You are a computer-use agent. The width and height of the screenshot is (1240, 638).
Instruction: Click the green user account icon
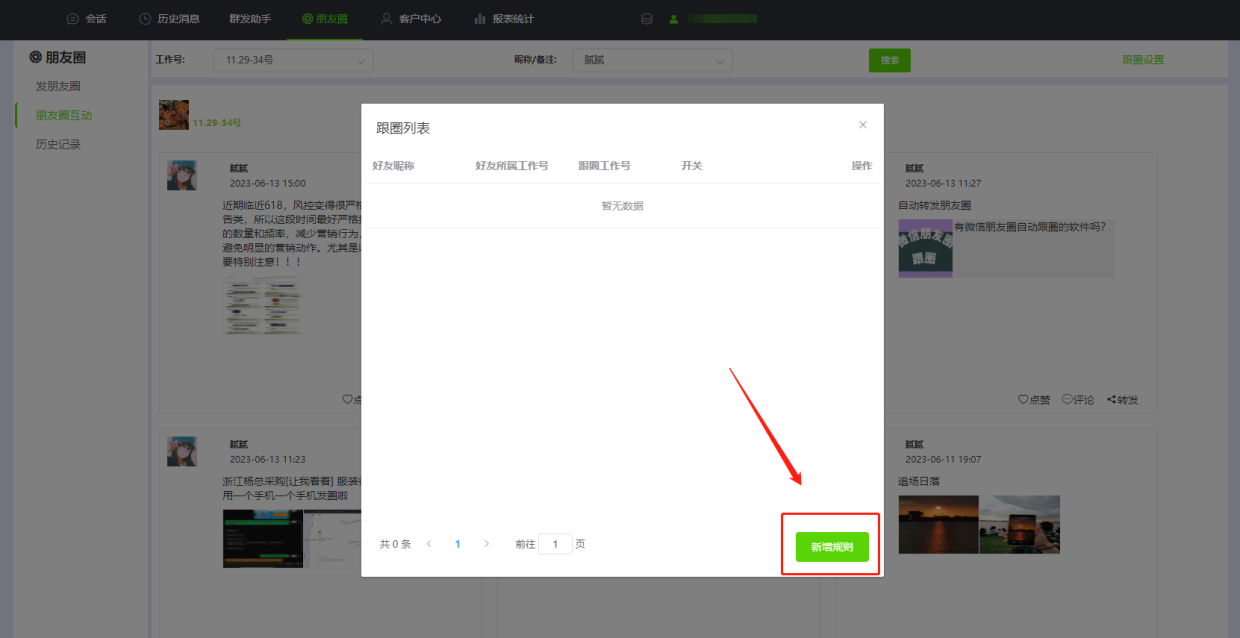tap(674, 19)
